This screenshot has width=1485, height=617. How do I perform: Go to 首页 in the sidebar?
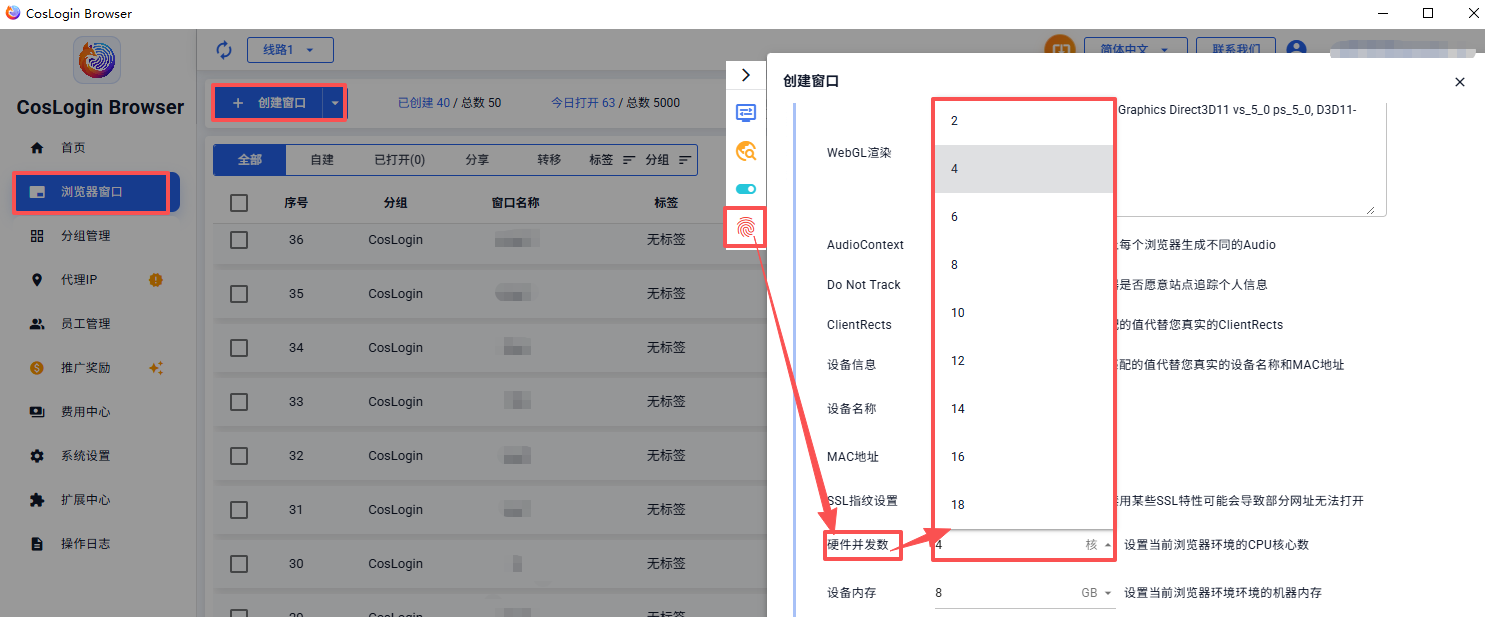(73, 148)
